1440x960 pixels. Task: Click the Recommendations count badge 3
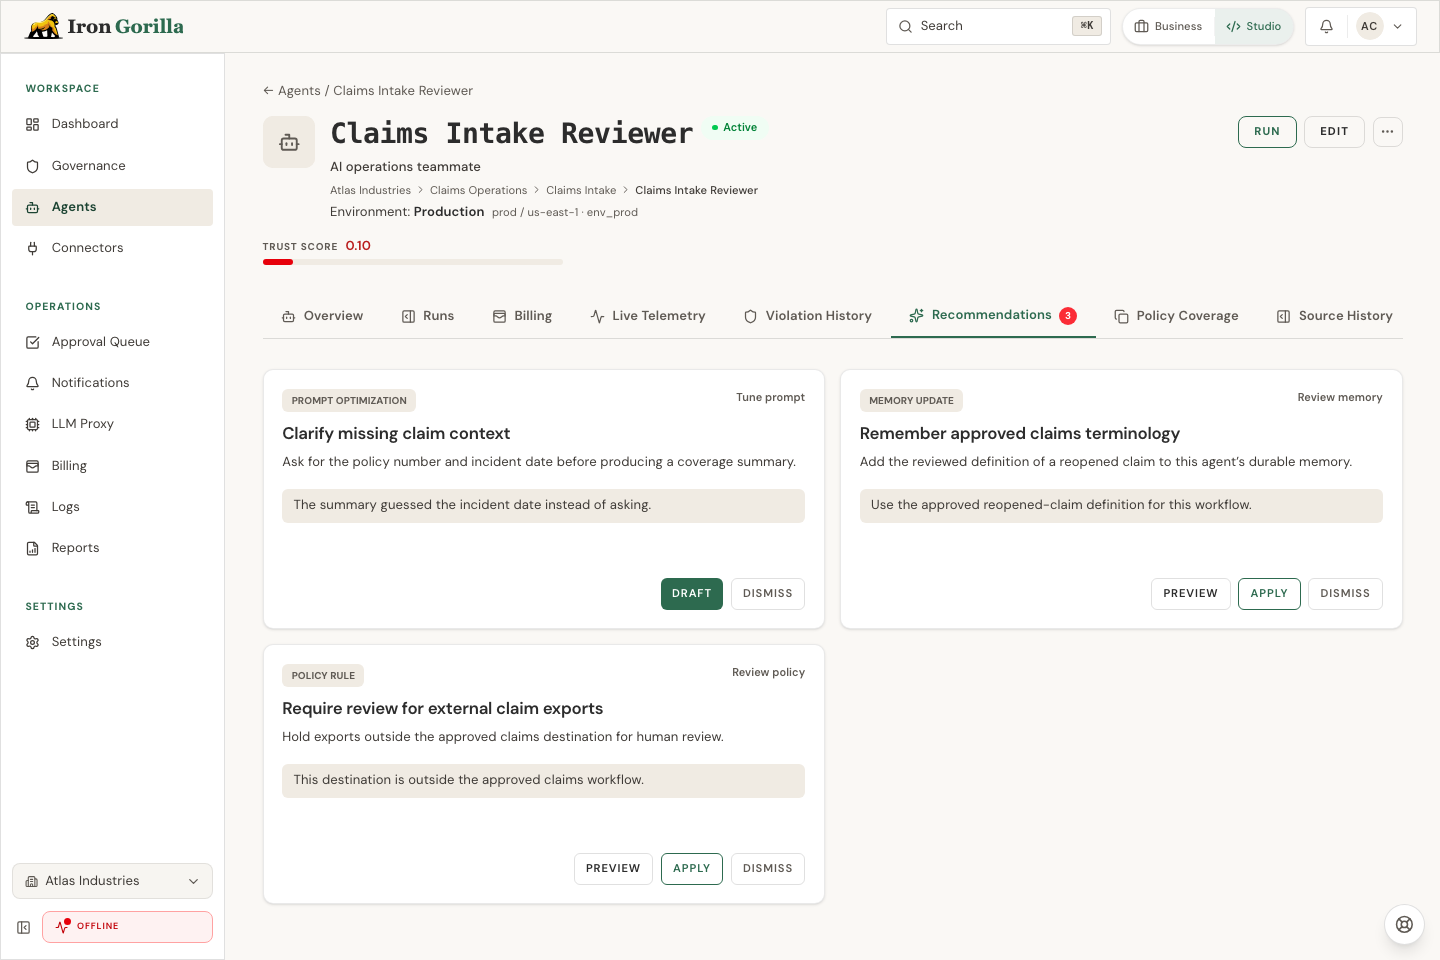[1068, 316]
